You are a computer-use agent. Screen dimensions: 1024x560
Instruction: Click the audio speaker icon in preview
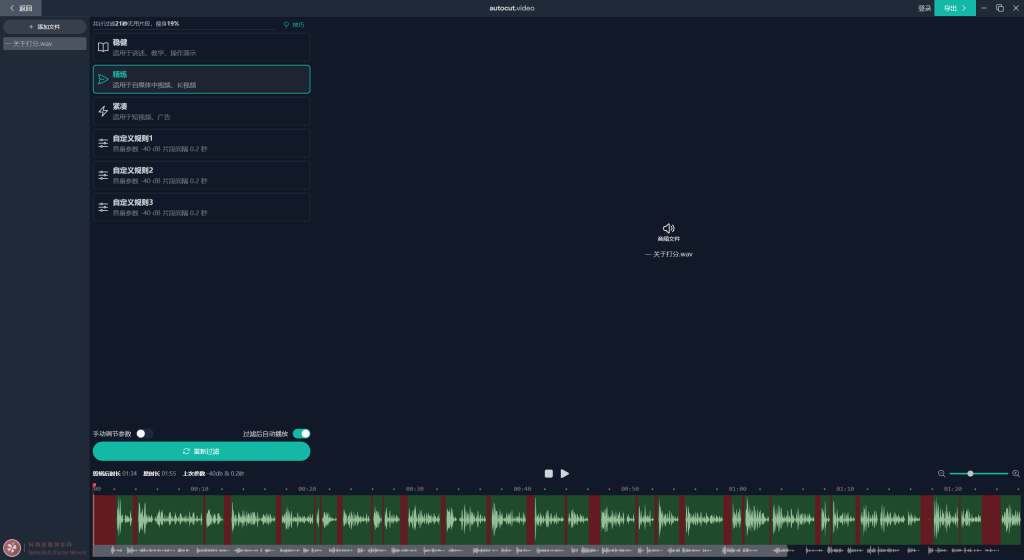click(x=668, y=228)
